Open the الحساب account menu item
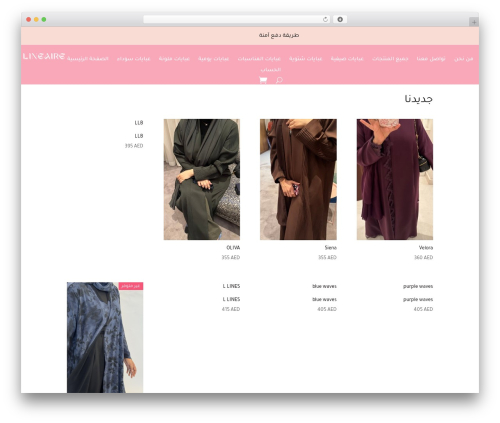Image resolution: width=500 pixels, height=423 pixels. pyautogui.click(x=271, y=70)
